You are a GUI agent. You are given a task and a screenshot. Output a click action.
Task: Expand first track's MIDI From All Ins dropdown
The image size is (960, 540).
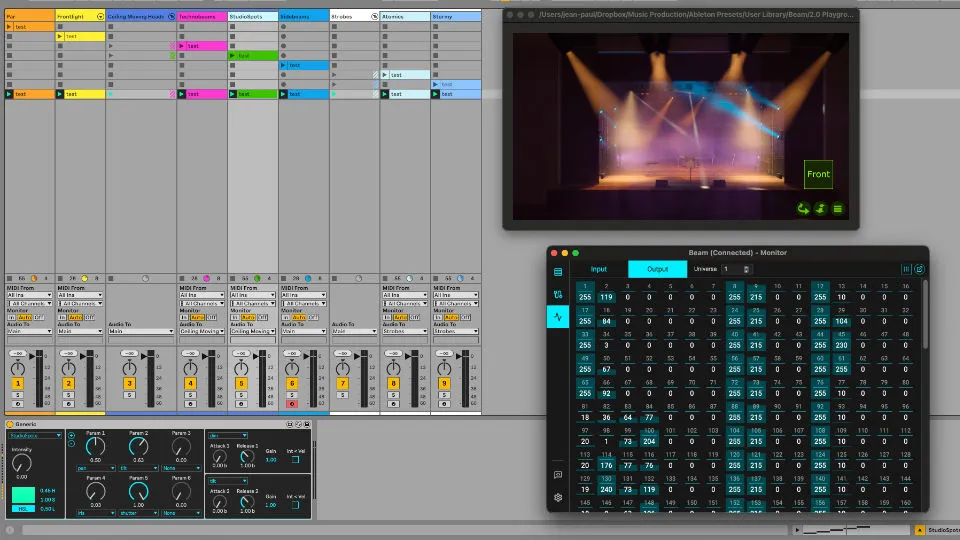28,295
